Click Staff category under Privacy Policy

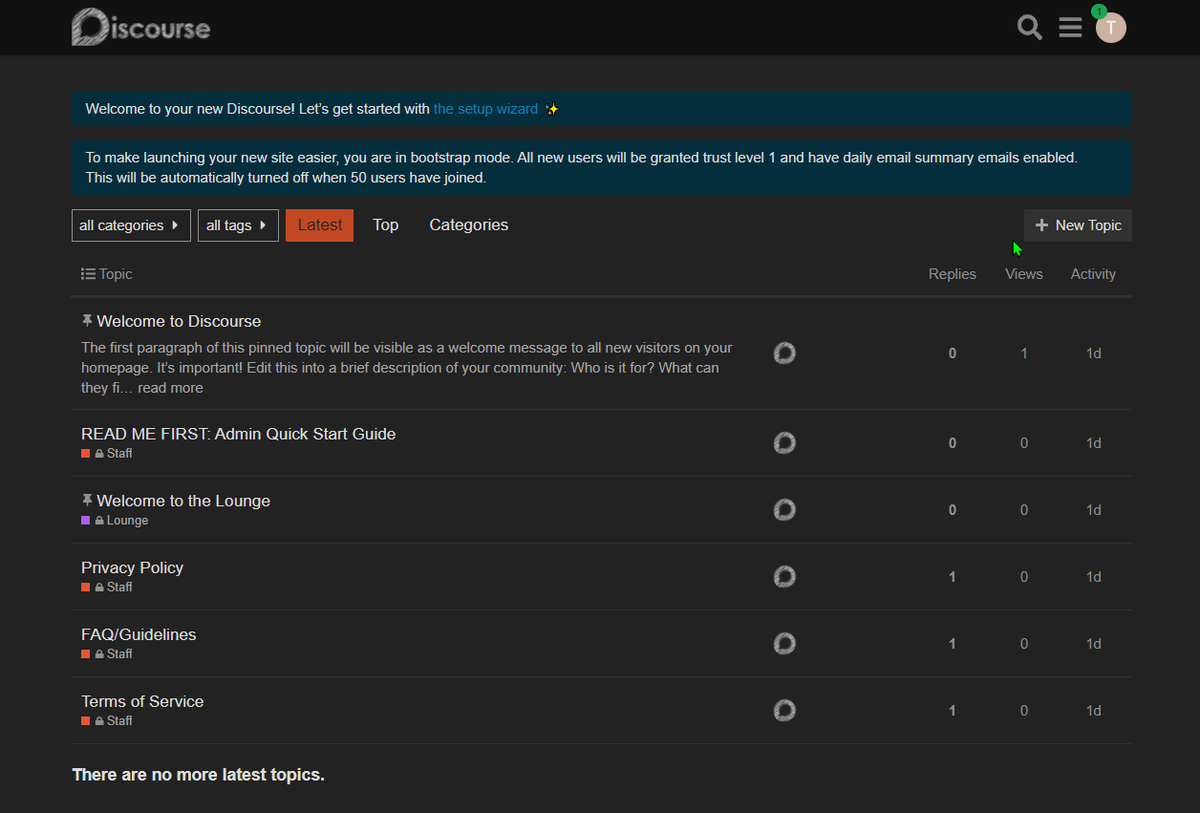click(107, 588)
